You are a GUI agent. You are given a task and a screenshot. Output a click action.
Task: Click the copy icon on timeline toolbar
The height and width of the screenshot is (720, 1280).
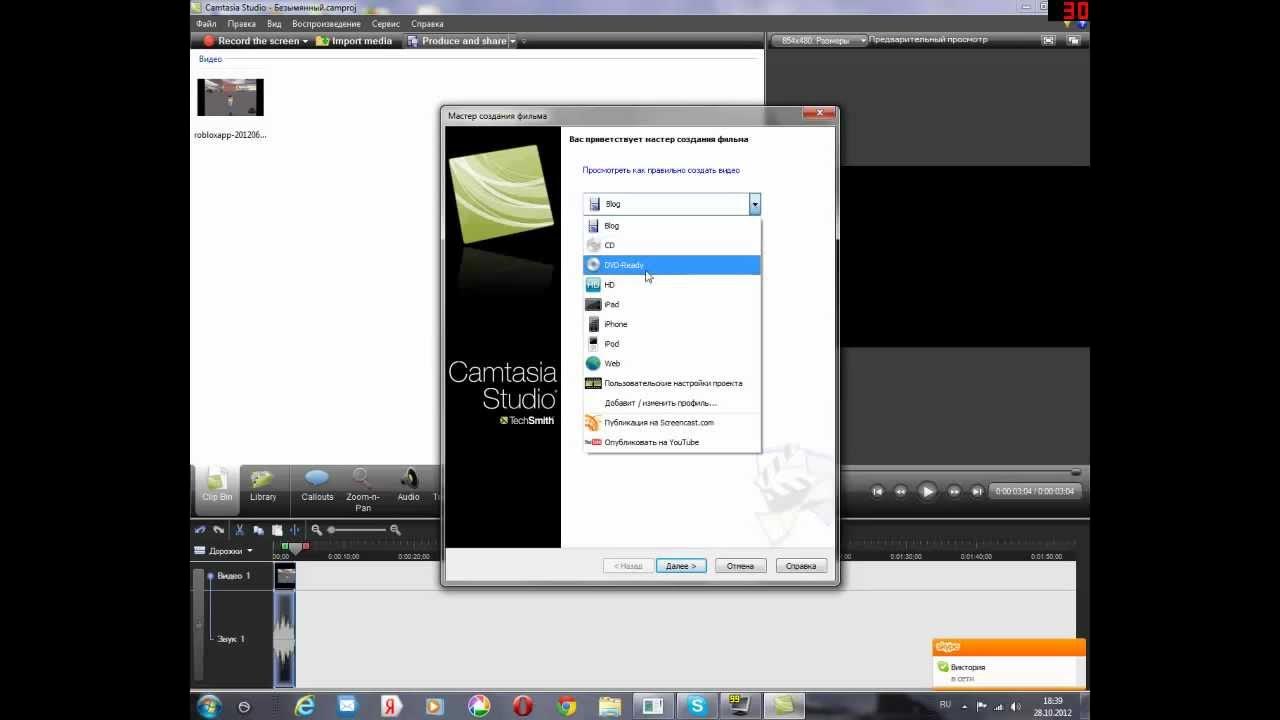click(258, 530)
